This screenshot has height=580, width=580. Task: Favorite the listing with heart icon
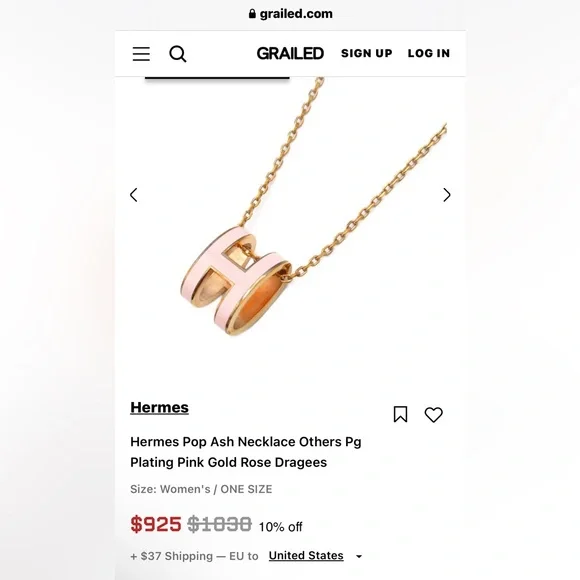tap(433, 414)
